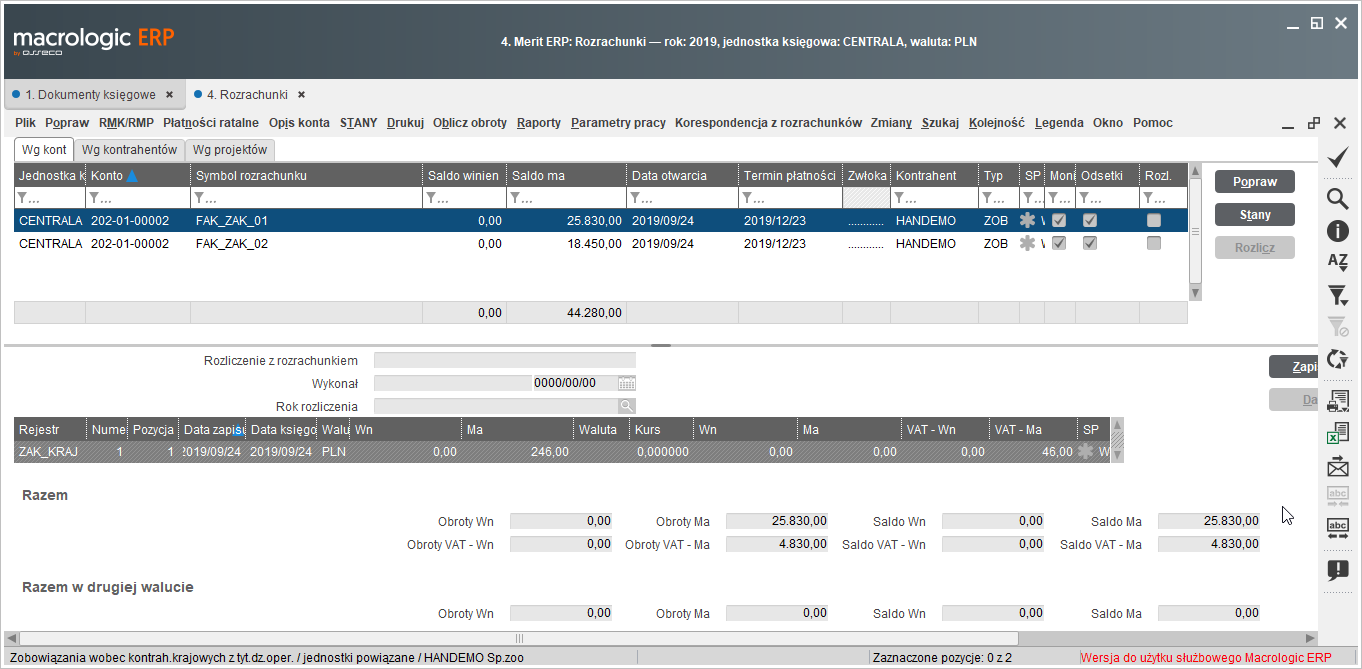Open the Raporty menu
Image resolution: width=1362 pixels, height=669 pixels.
coord(538,123)
